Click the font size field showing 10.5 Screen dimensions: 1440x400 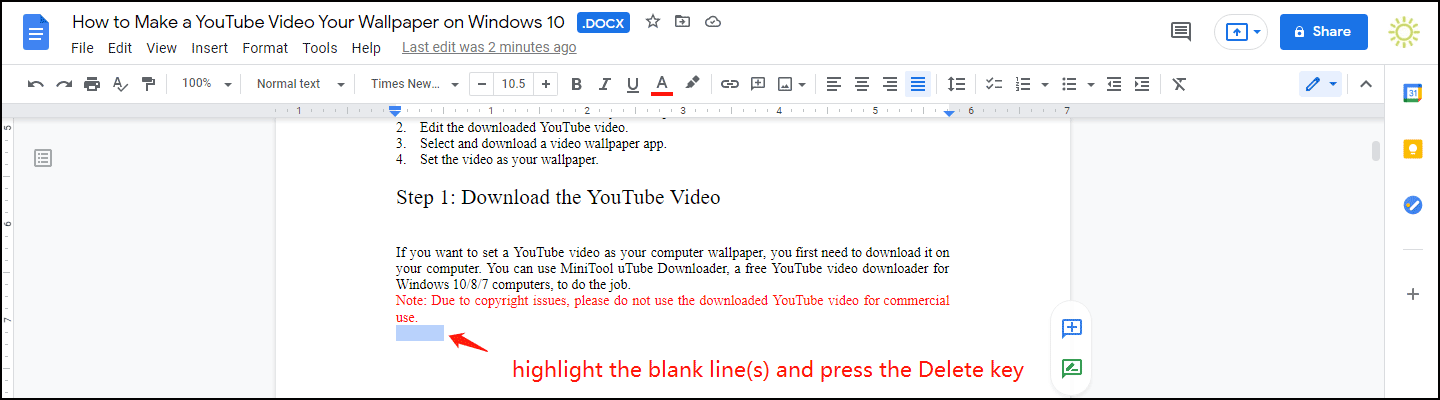pos(514,84)
